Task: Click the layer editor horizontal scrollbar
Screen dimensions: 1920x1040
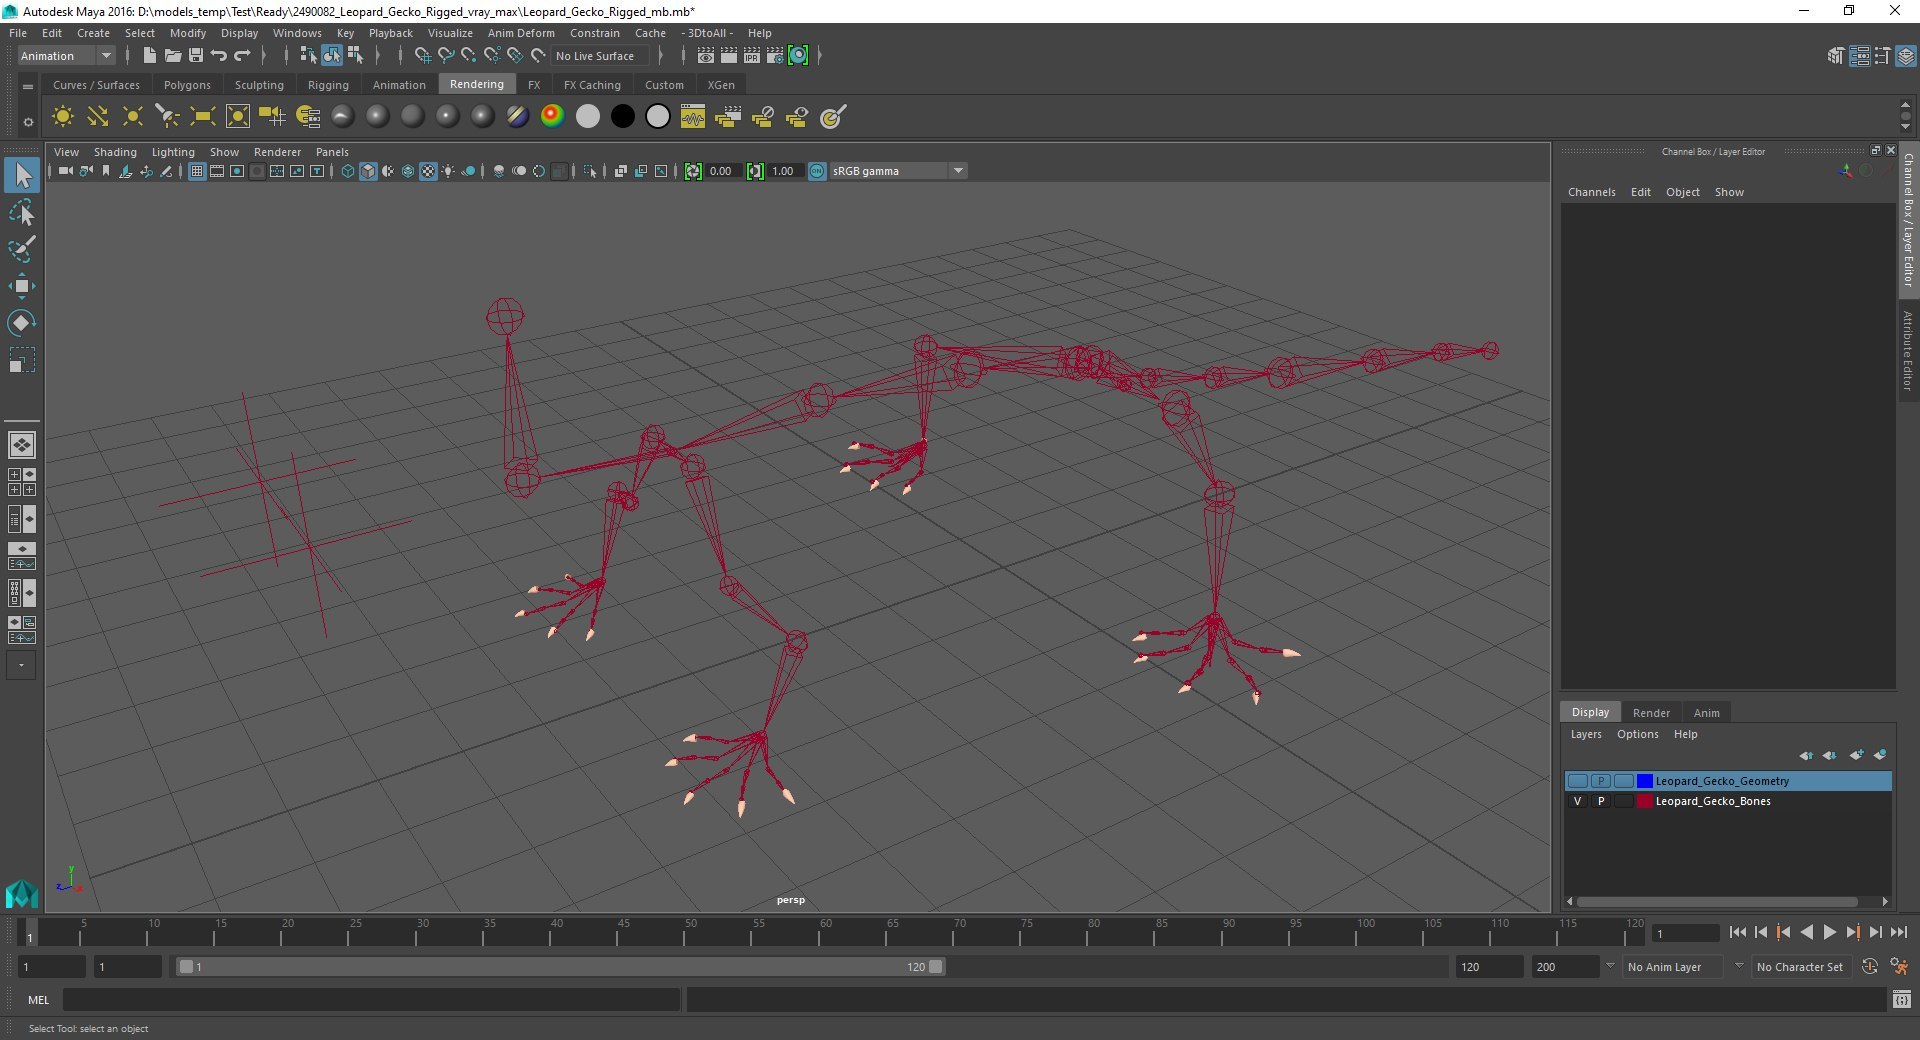Action: click(1717, 901)
